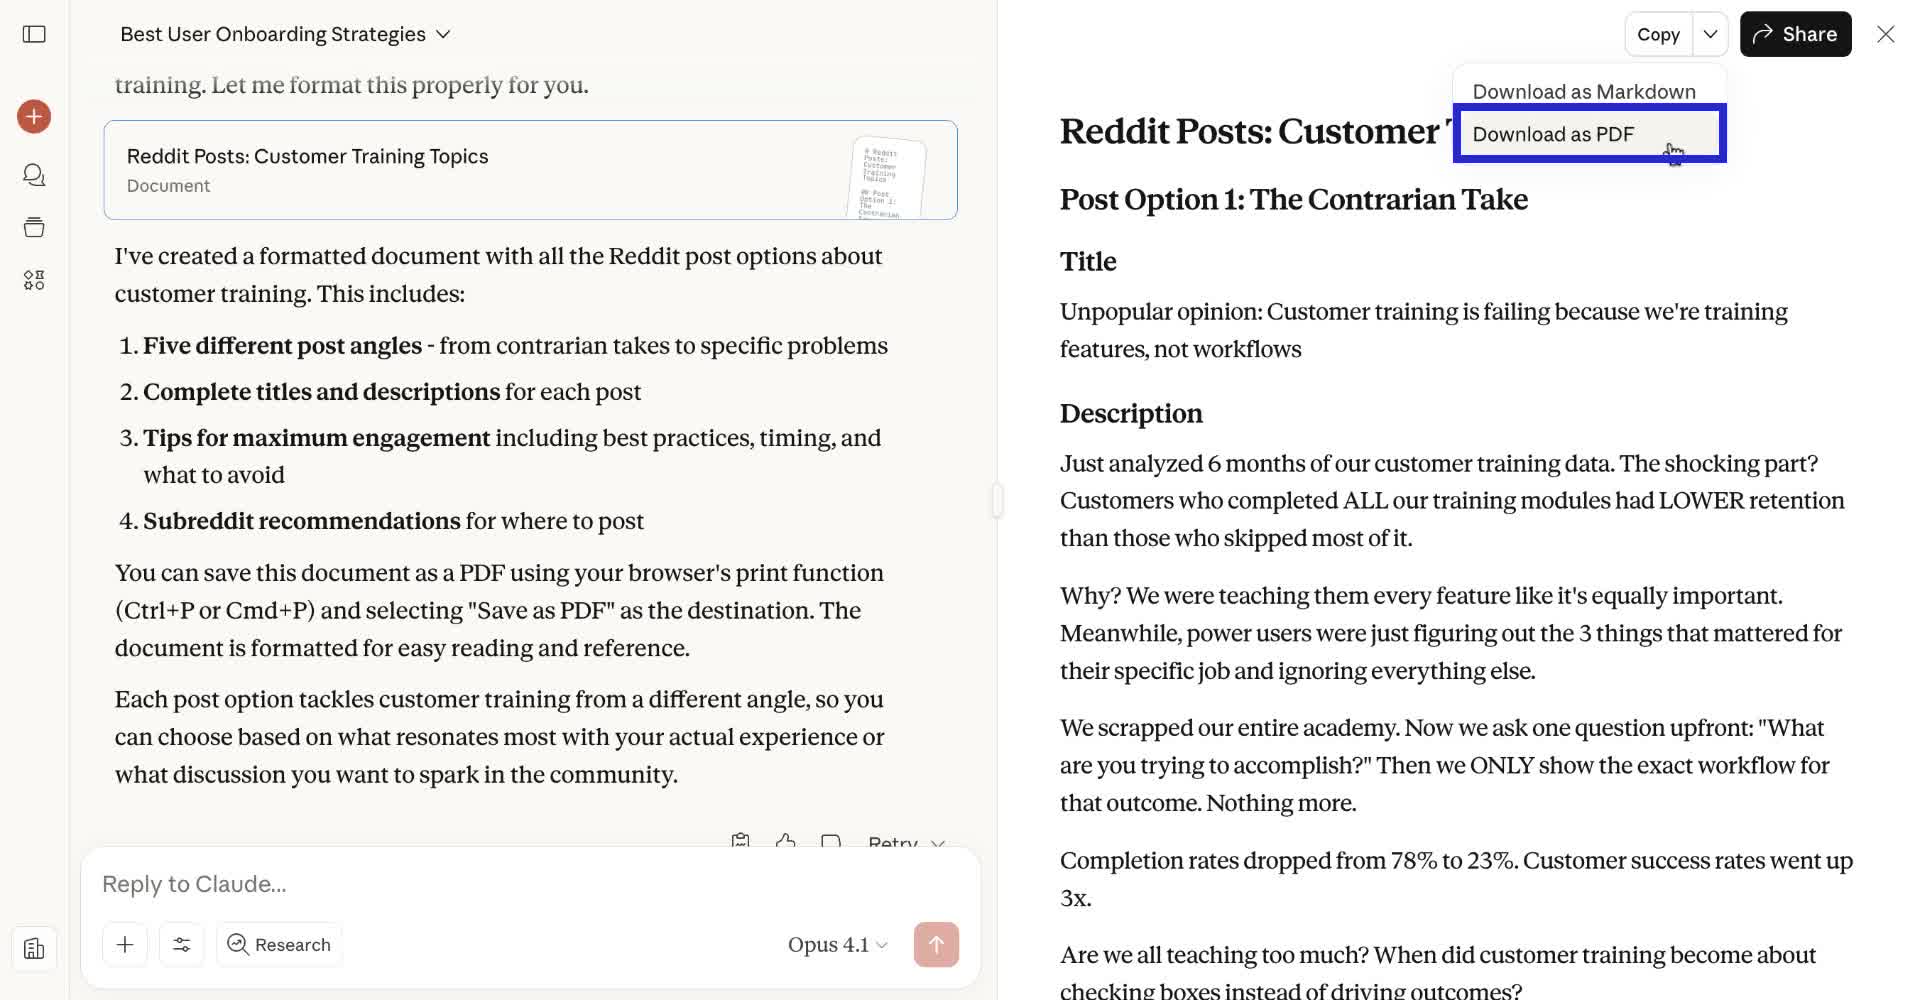Send message with the arrow button
The image size is (1920, 1000).
[936, 945]
